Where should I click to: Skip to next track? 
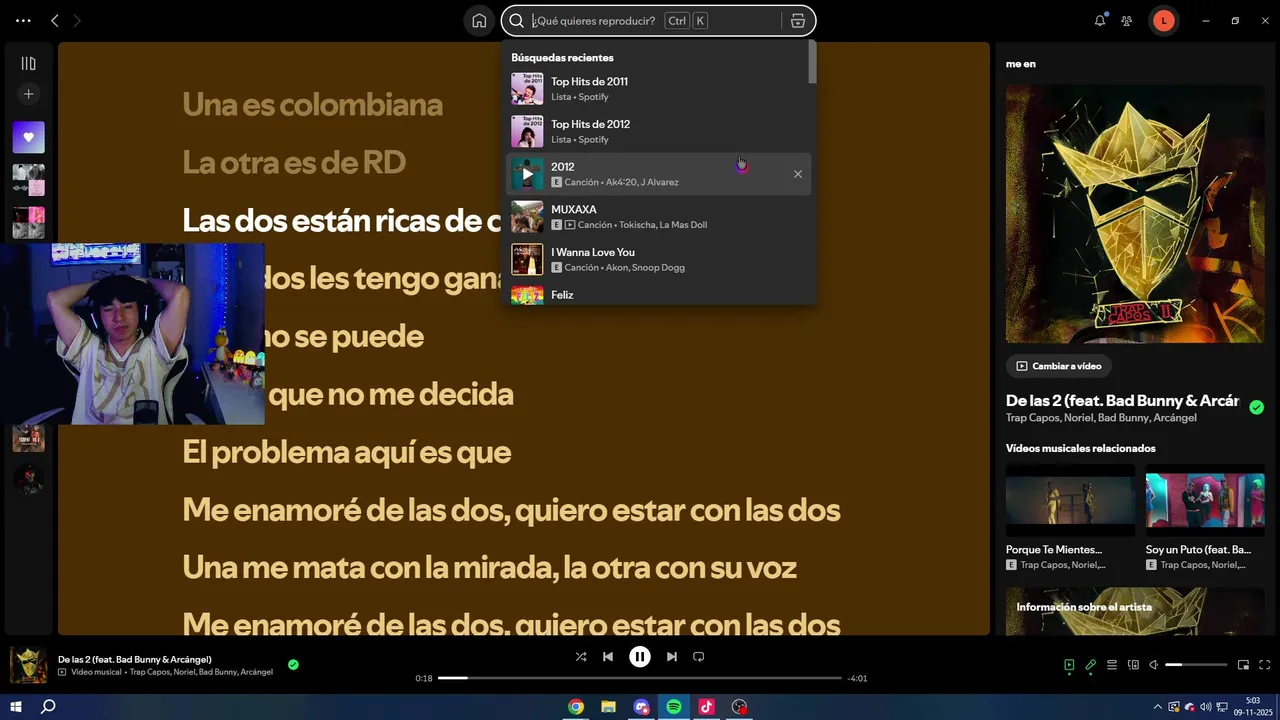tap(672, 657)
